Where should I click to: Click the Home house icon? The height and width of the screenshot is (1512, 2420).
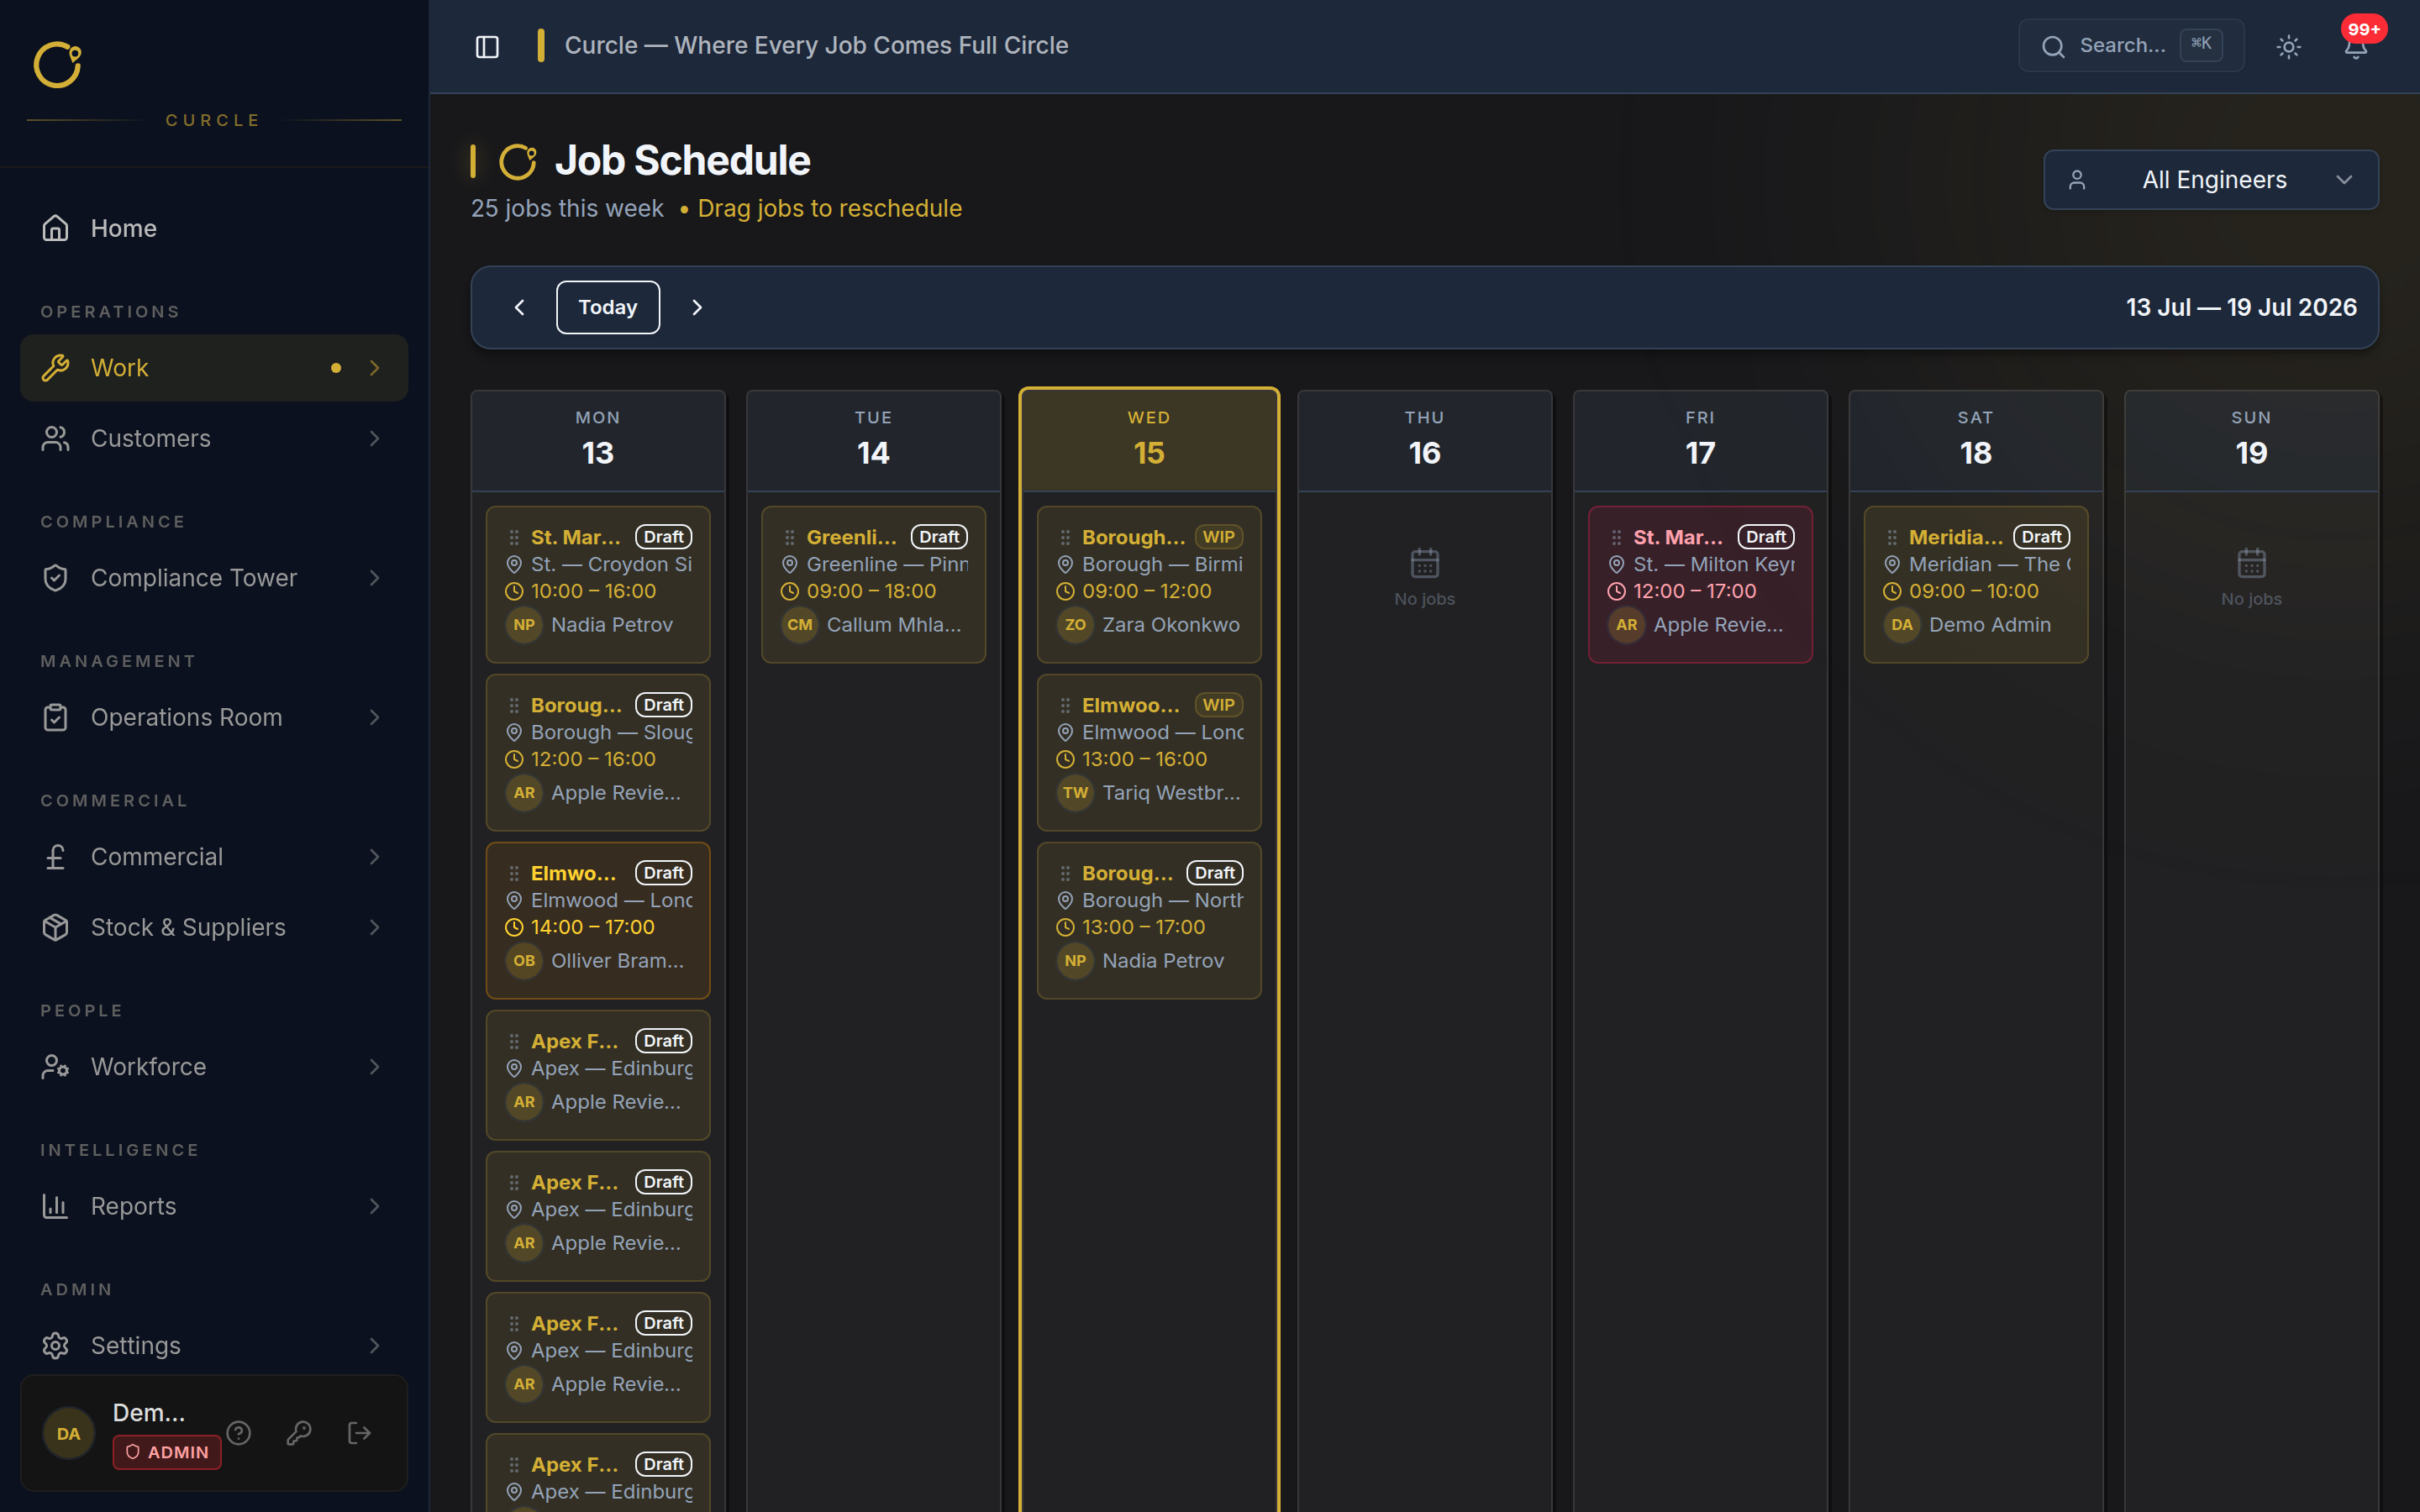click(x=55, y=228)
